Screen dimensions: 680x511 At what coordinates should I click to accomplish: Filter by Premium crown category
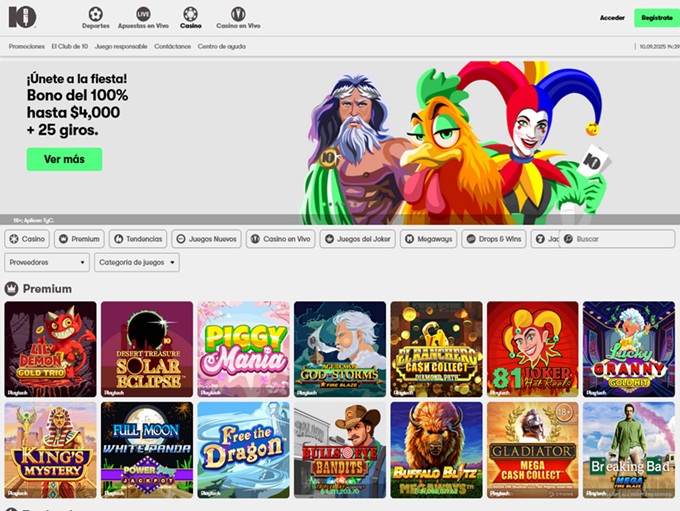[x=79, y=239]
